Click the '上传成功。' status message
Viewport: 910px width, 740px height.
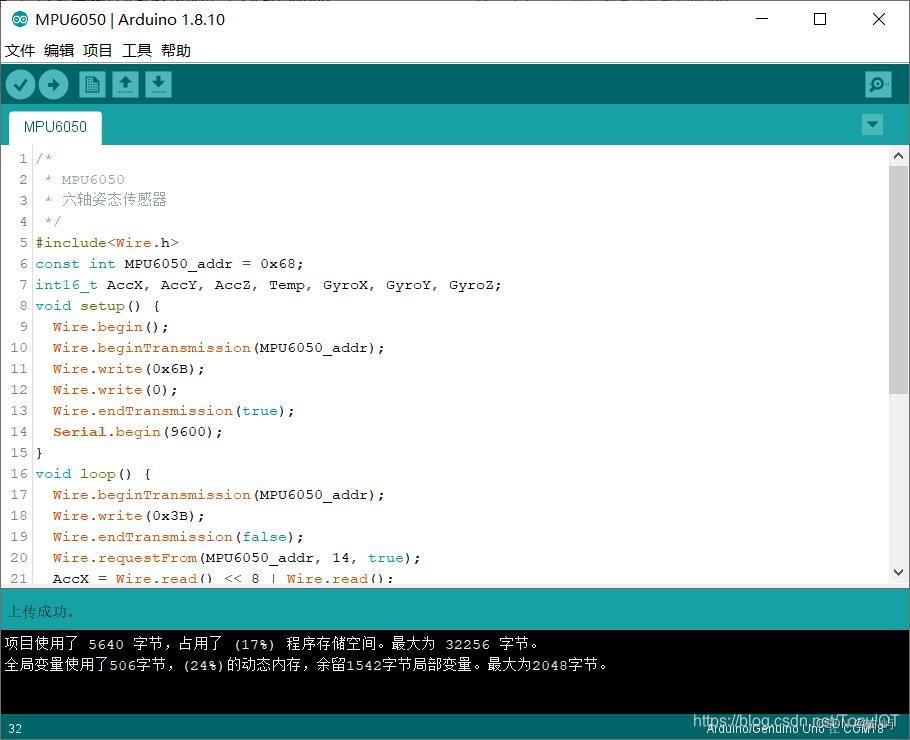coord(41,611)
